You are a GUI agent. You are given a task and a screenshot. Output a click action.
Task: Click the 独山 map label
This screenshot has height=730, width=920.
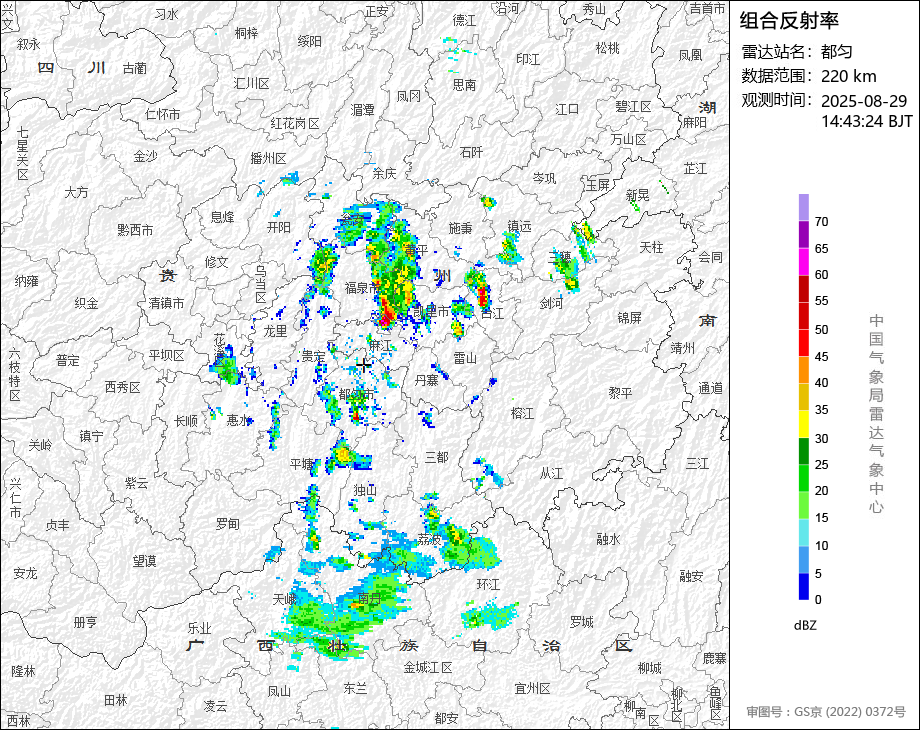365,490
